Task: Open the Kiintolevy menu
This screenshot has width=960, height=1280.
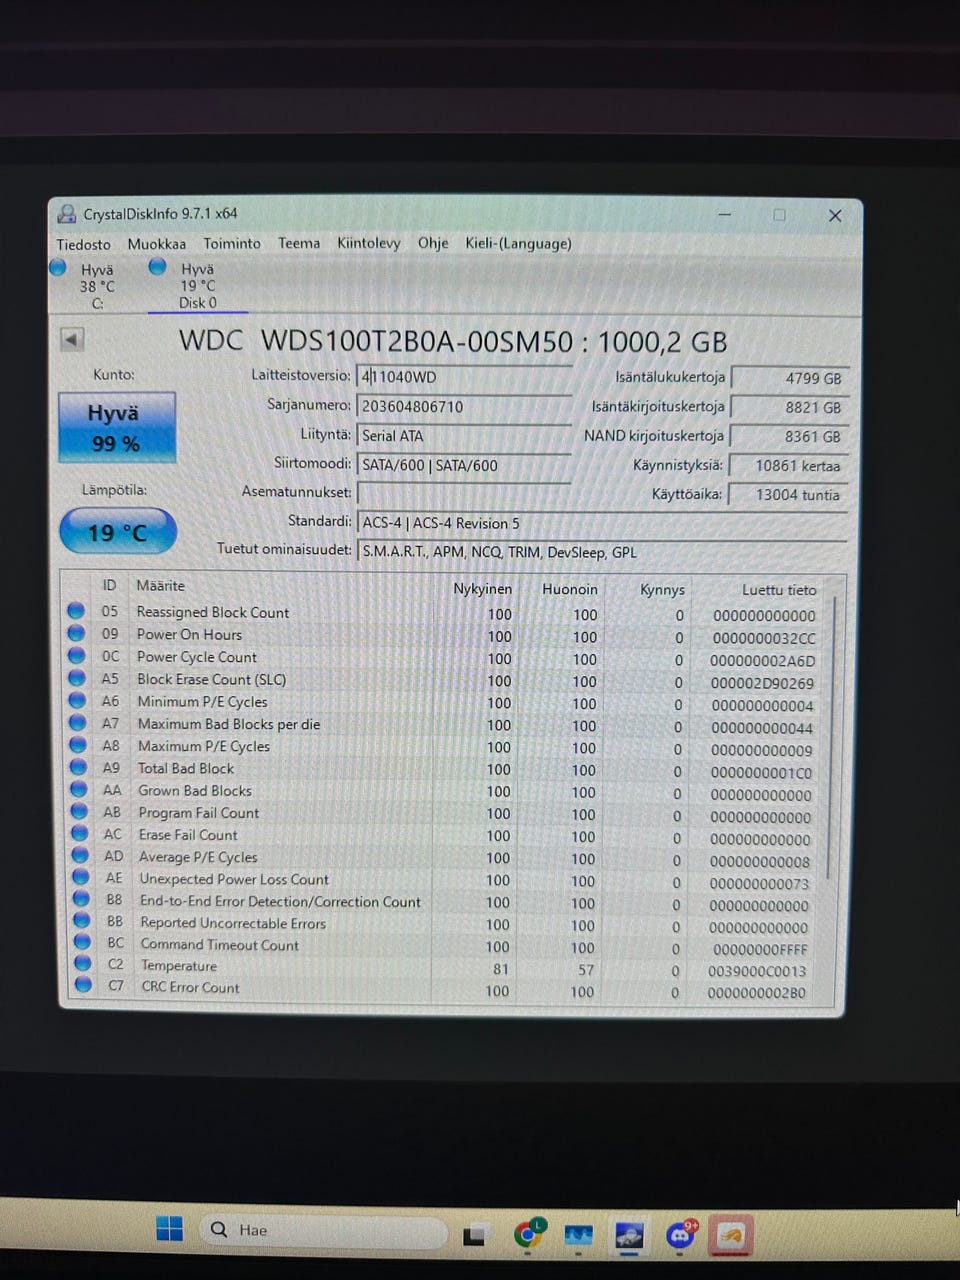Action: coord(368,243)
